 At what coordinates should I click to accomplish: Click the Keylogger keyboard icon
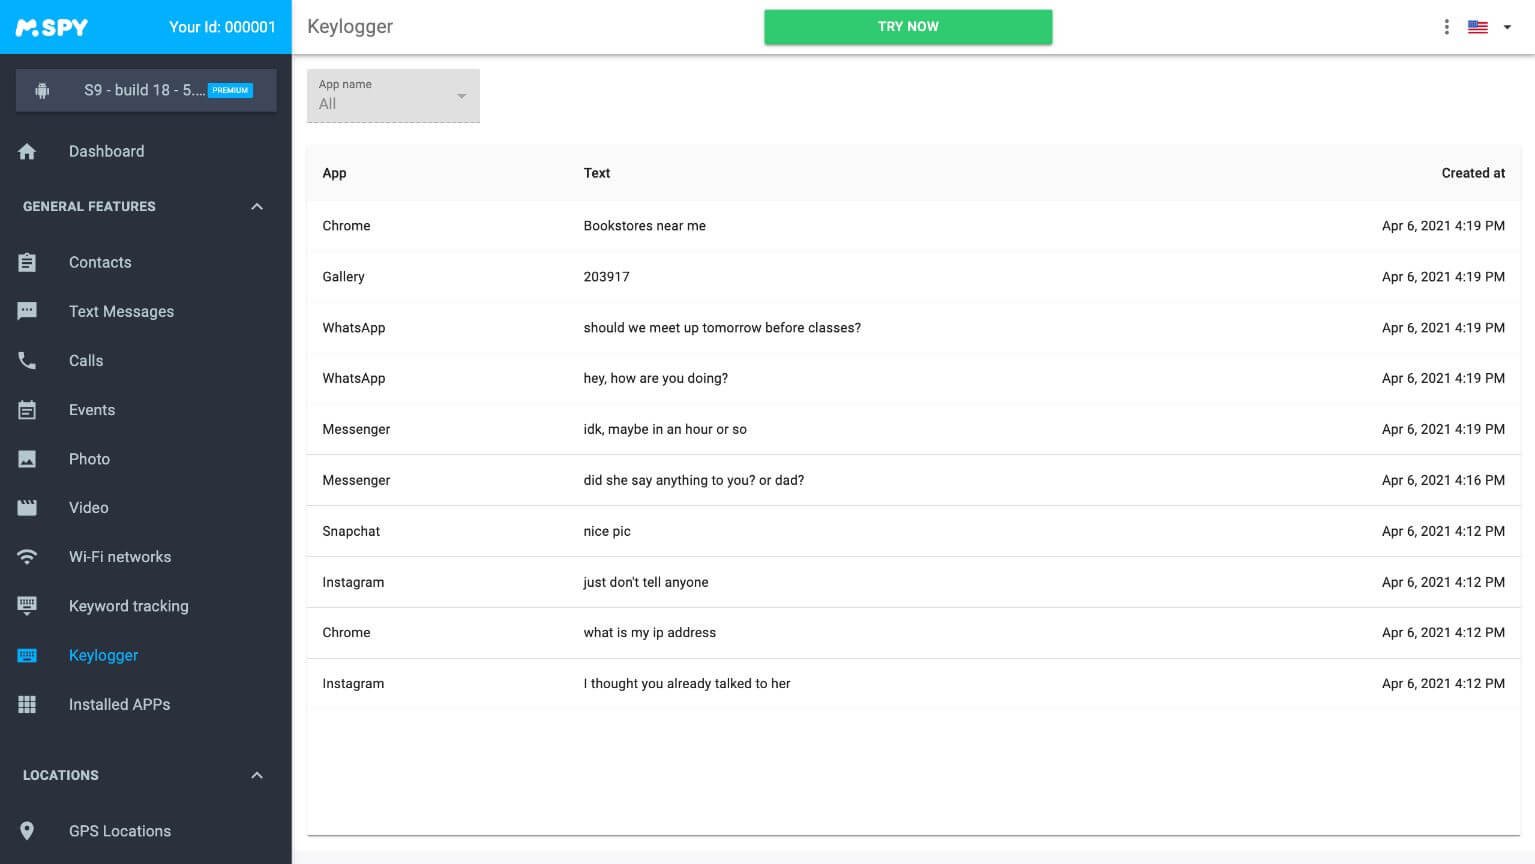coord(27,655)
